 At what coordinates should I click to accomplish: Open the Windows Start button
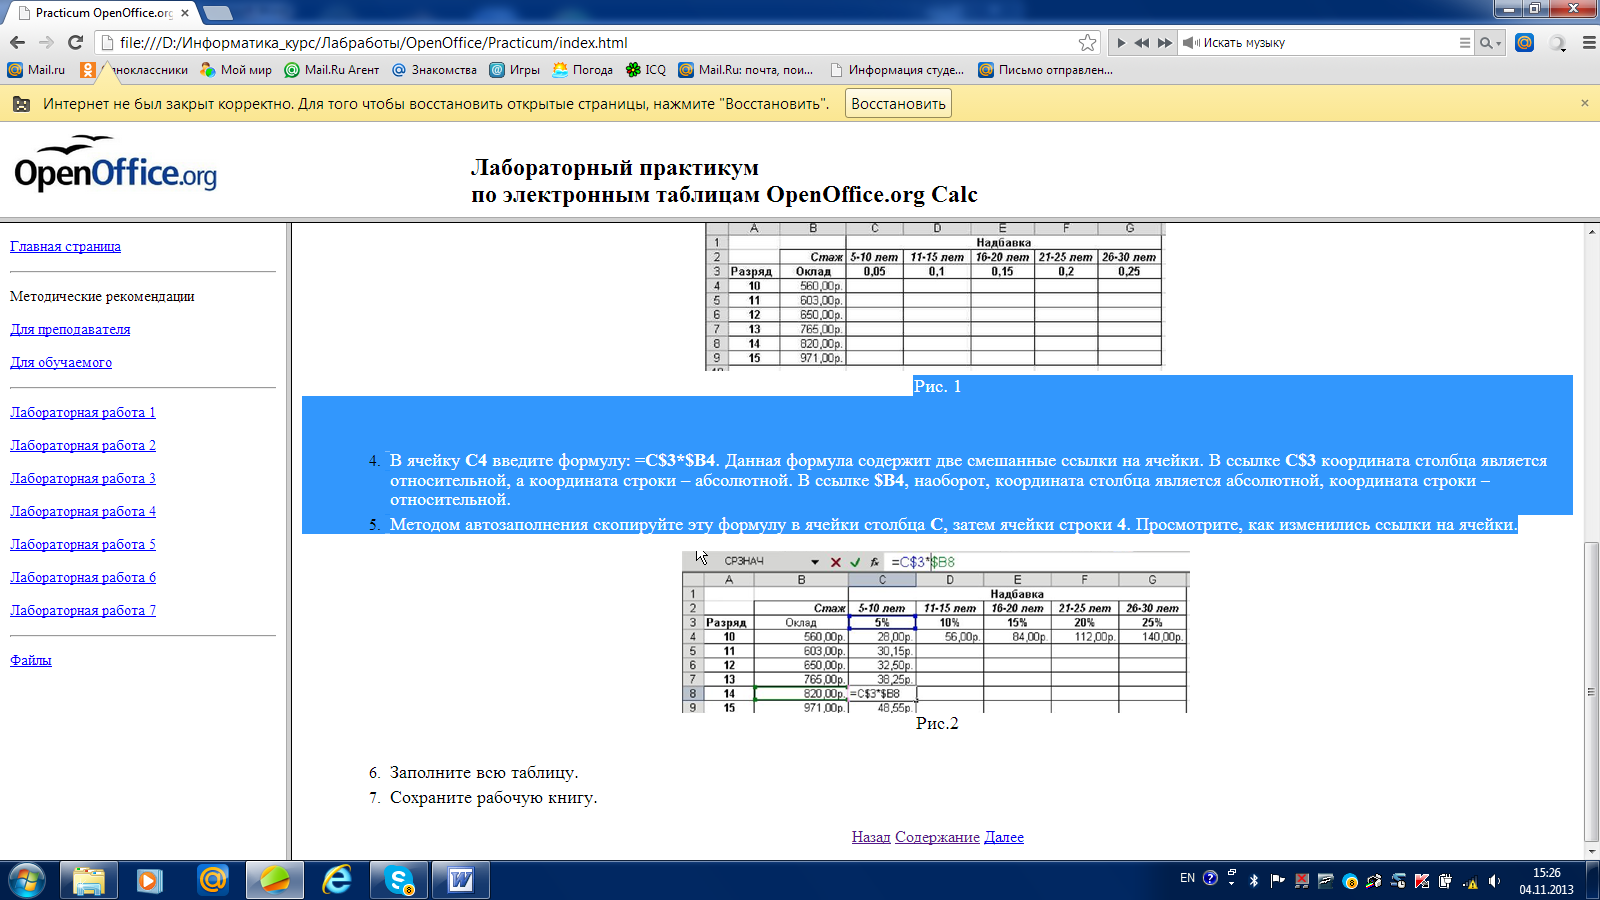pos(27,880)
